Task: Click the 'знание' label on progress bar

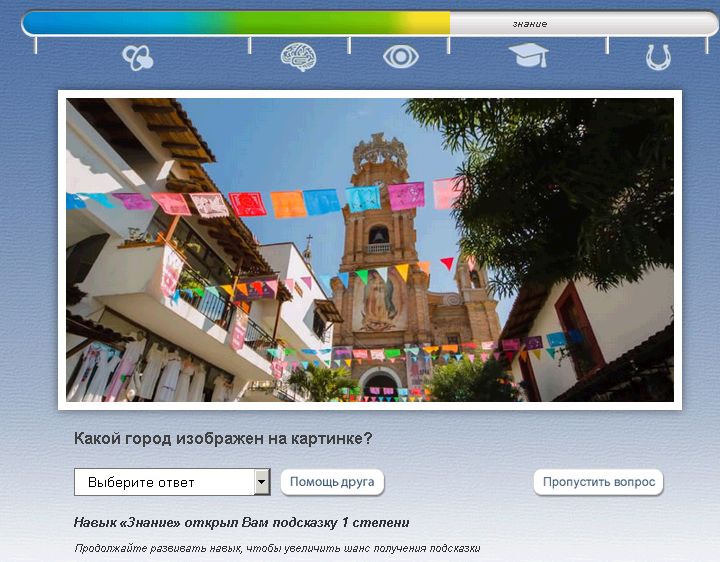Action: [530, 24]
